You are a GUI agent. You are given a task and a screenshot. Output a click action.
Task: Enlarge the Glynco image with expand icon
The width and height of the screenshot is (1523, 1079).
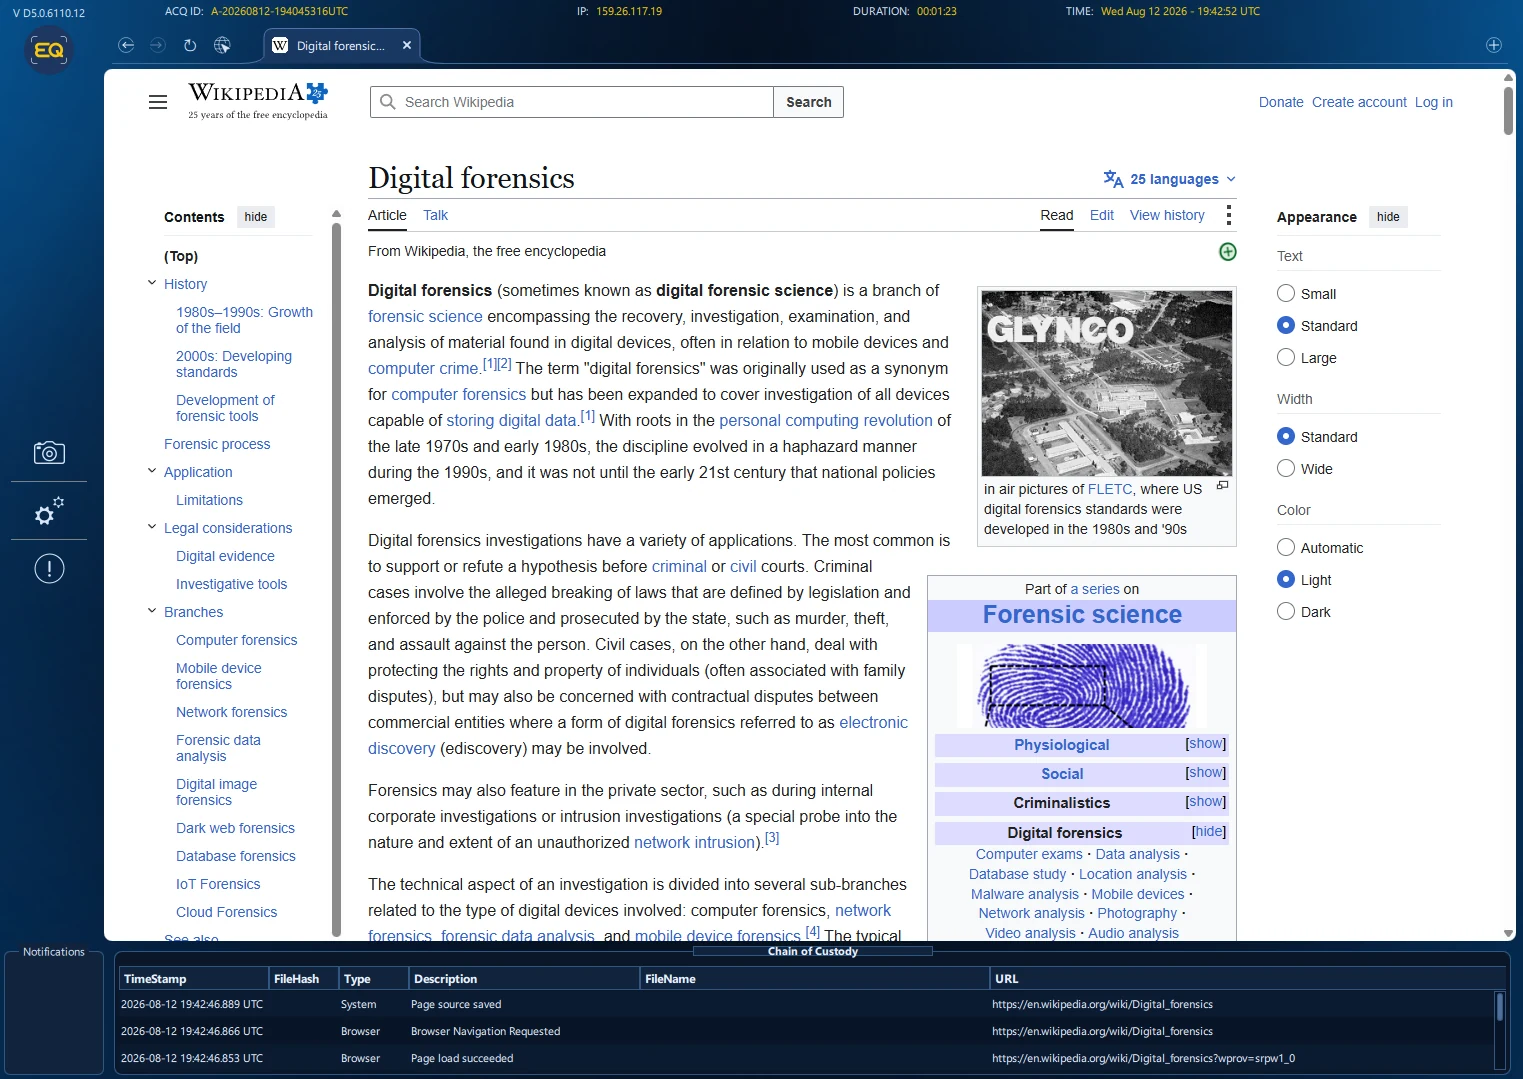coord(1222,486)
